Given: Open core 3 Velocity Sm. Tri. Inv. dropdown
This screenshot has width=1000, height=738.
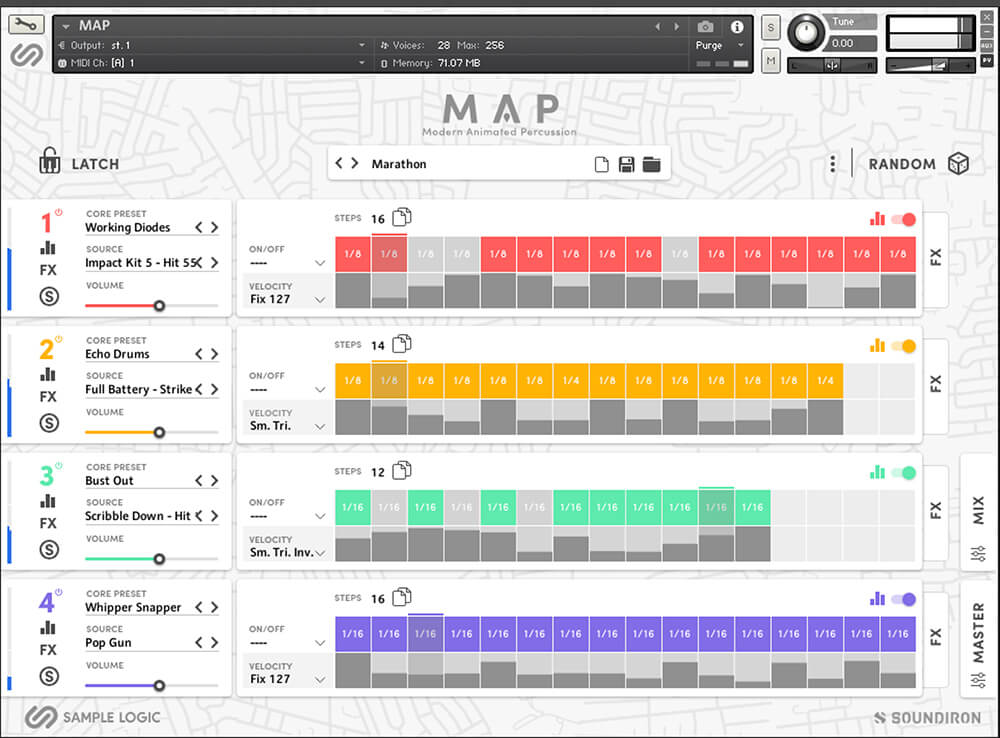Looking at the screenshot, I should [x=320, y=553].
